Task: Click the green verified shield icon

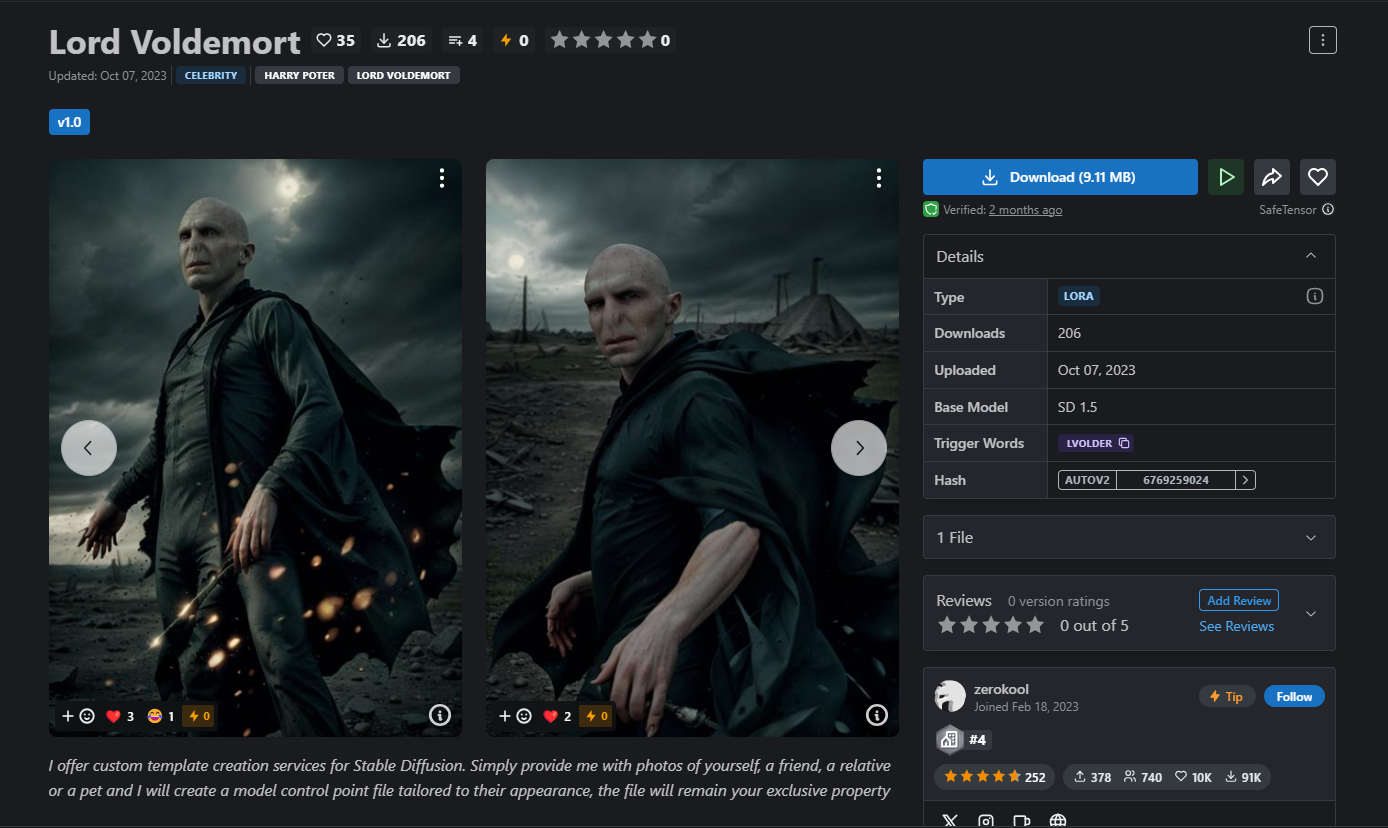Action: 931,210
